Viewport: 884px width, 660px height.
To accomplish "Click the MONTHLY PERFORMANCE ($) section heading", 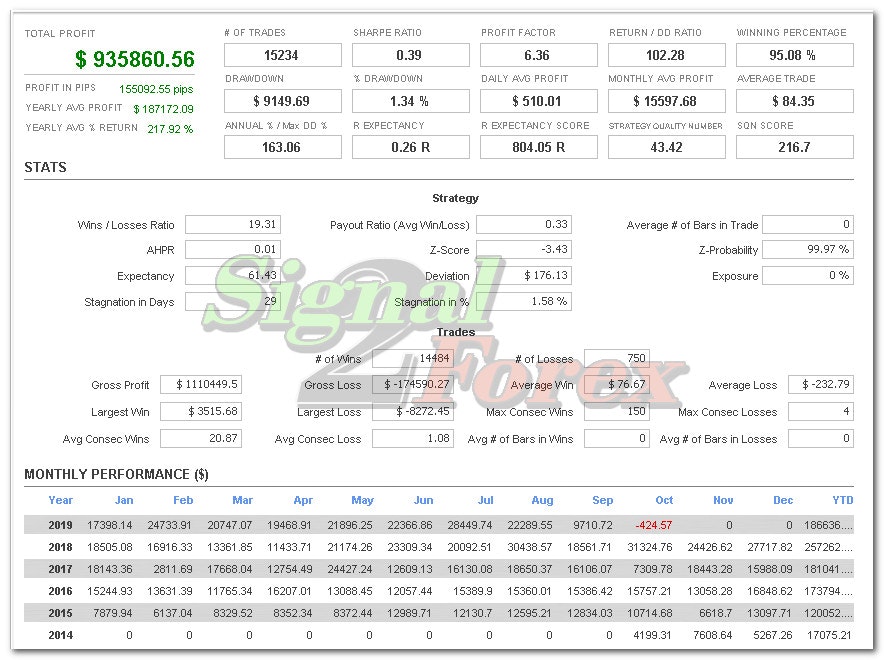I will [x=113, y=474].
